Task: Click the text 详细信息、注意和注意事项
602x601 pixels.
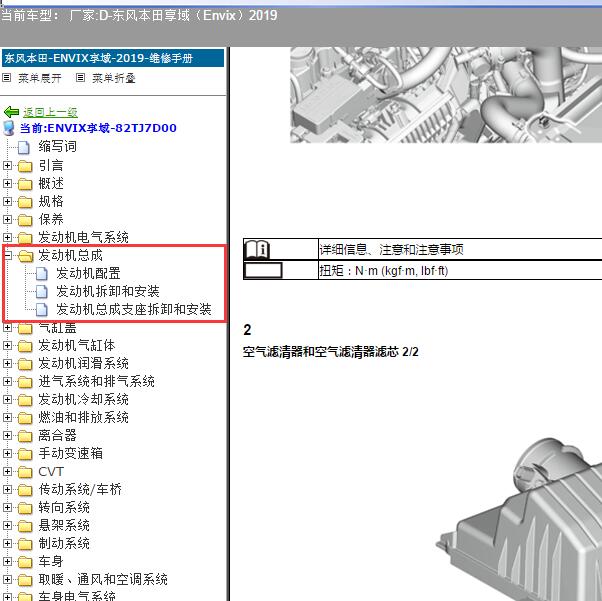Action: [392, 250]
